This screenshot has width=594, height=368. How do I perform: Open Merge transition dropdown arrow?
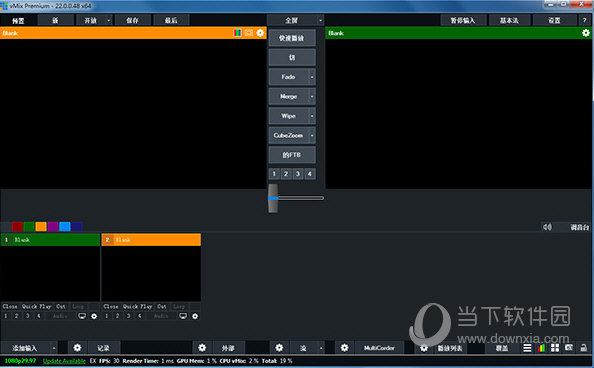tap(312, 97)
